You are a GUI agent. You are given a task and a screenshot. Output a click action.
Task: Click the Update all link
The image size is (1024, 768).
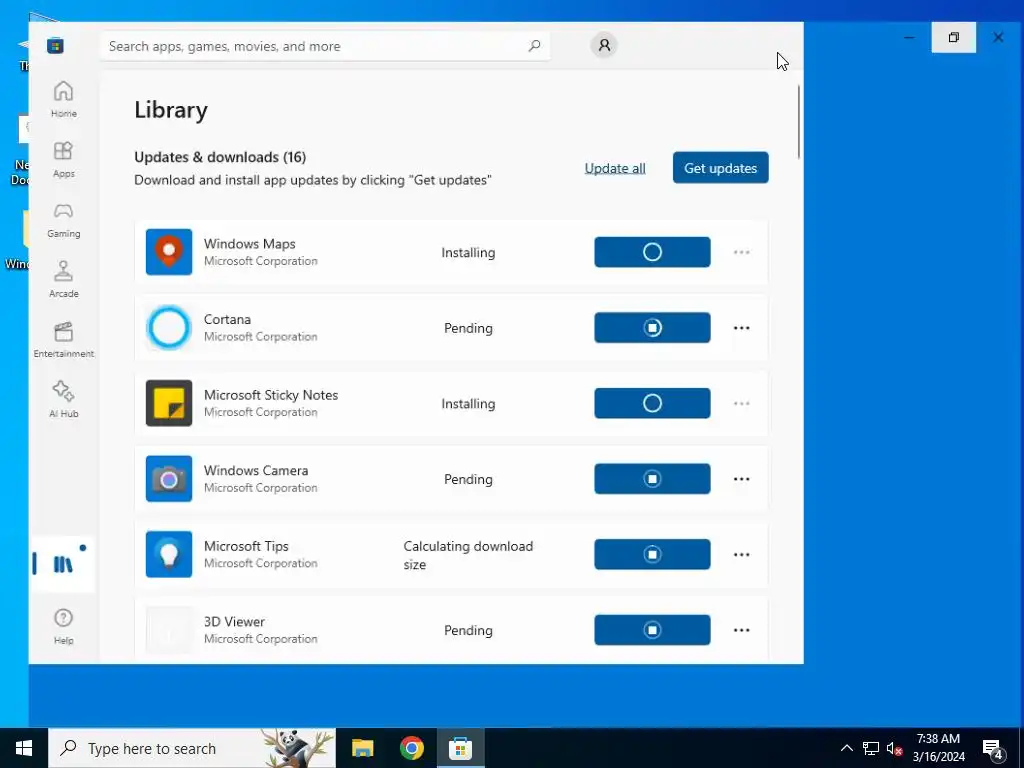point(615,168)
